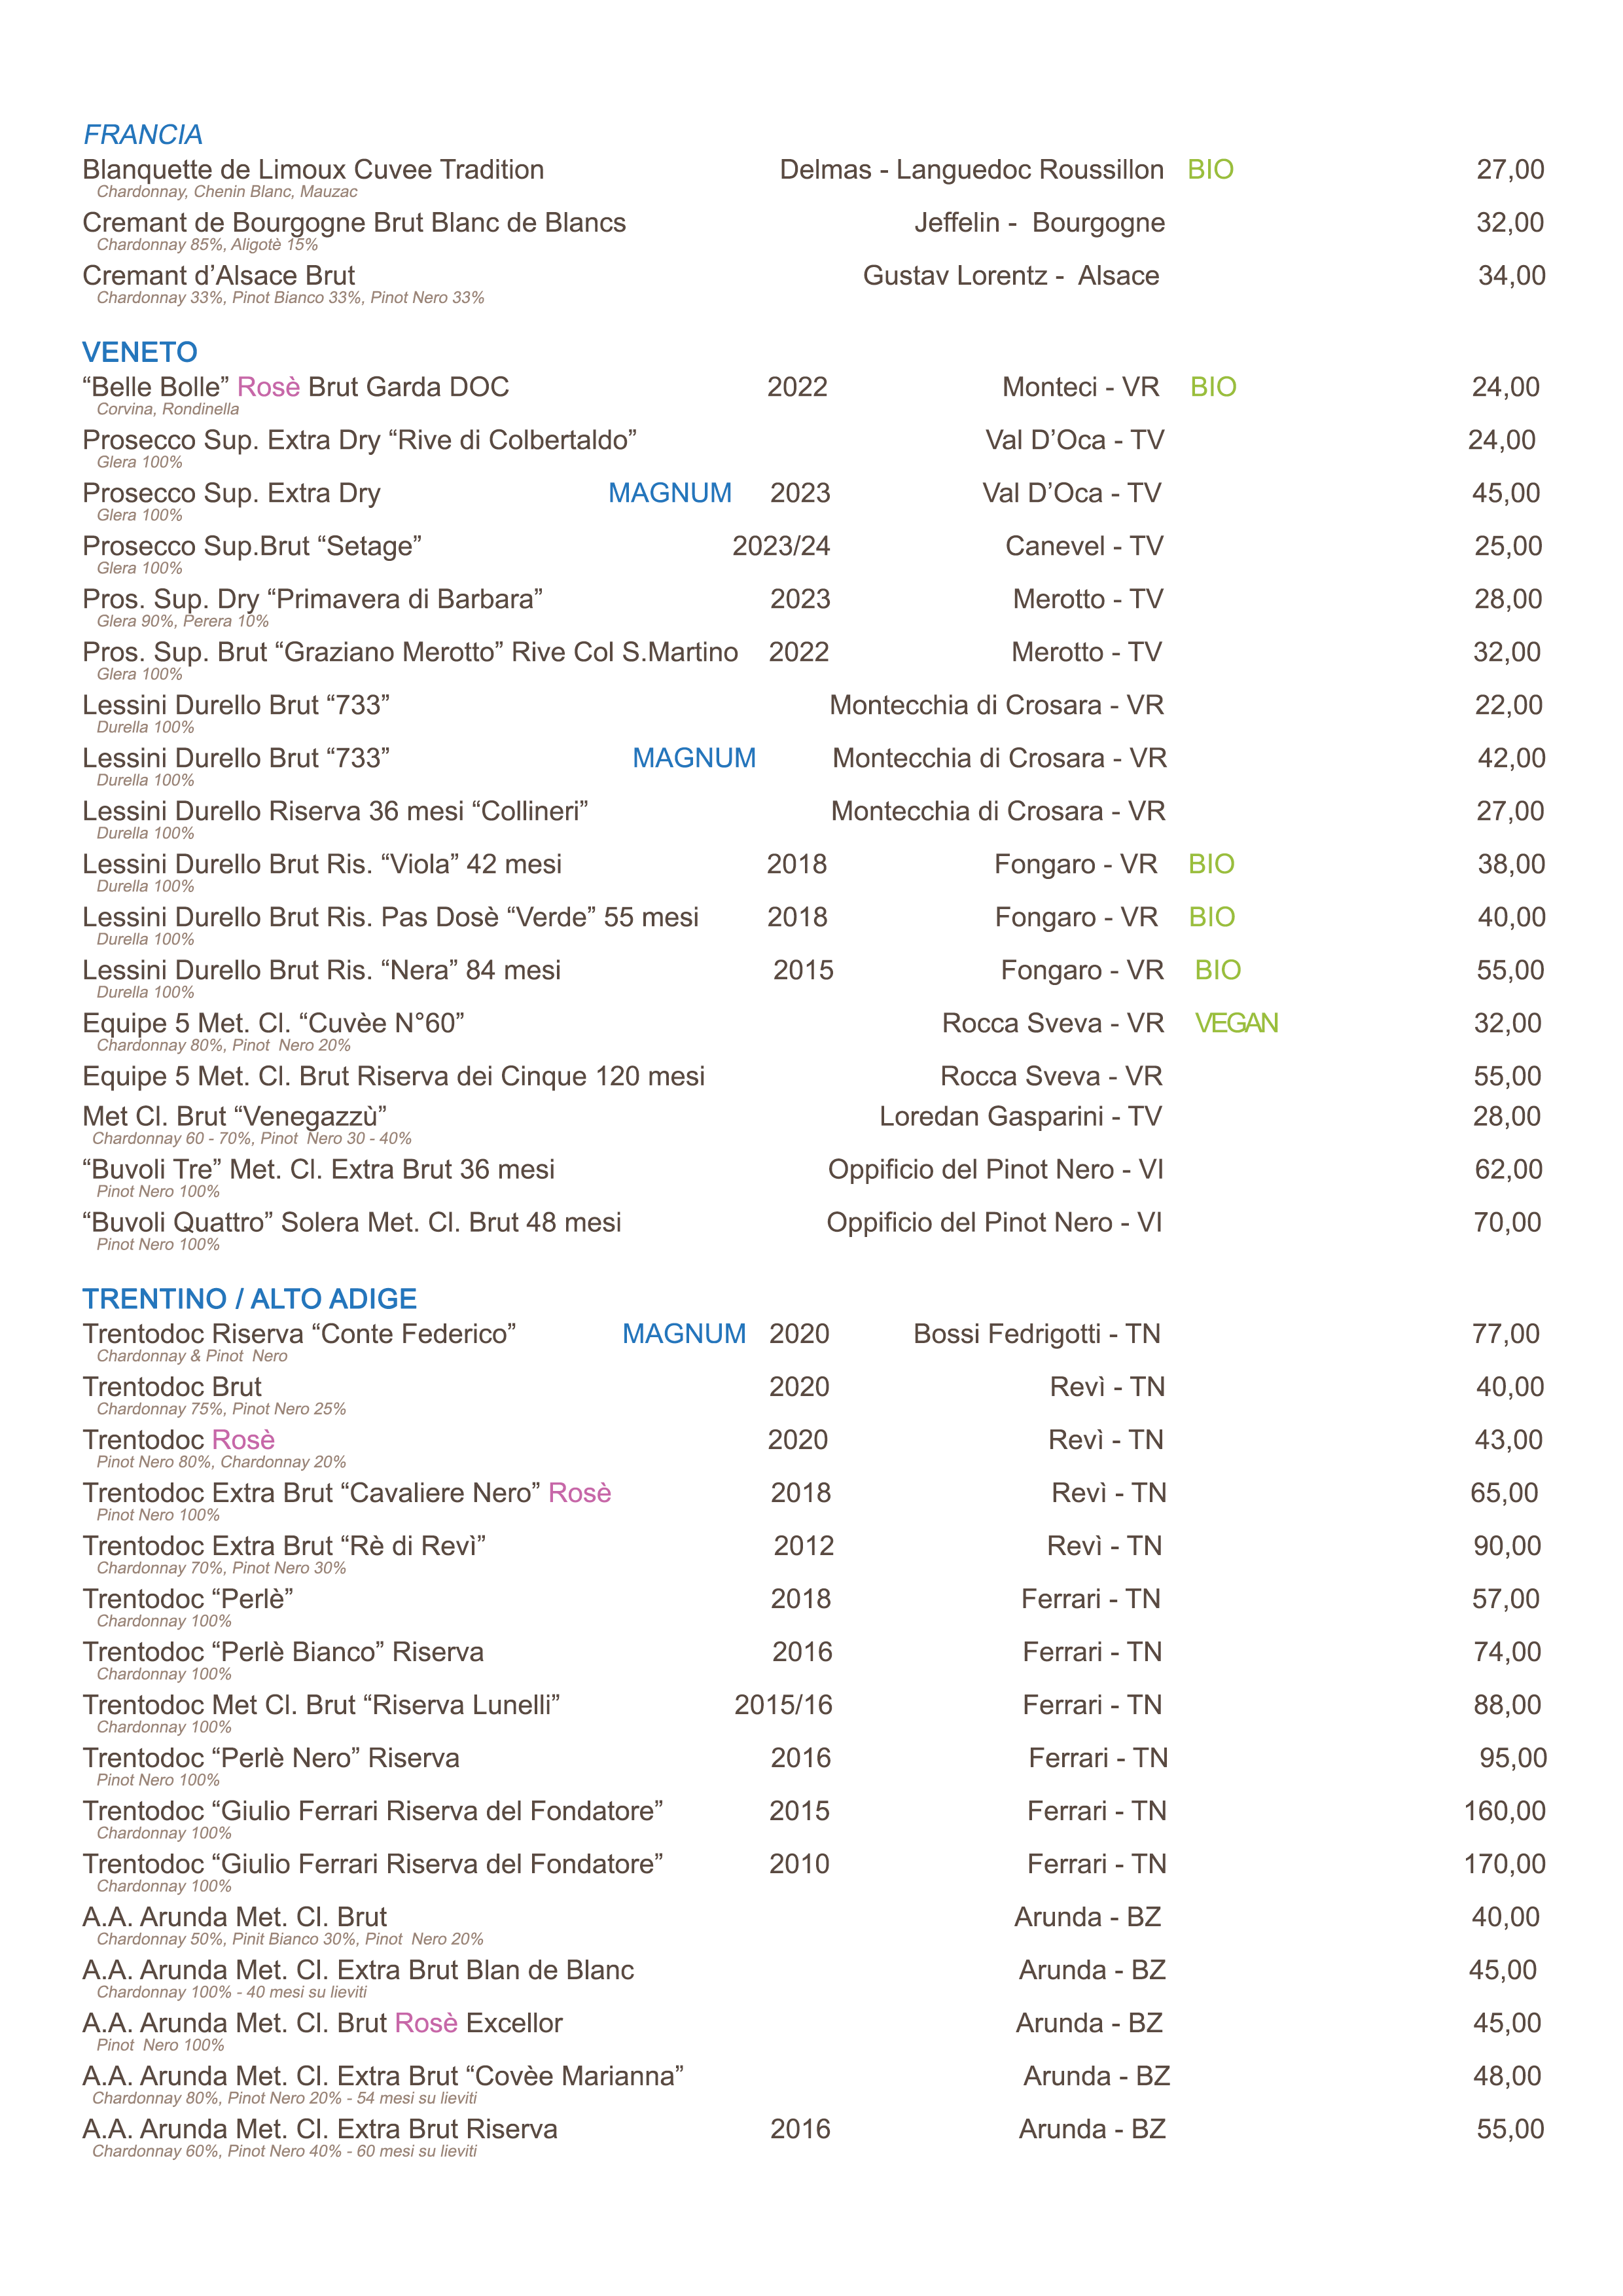The image size is (1623, 2296).
Task: Select Trentodoc "Perlè Bianco" Riserva
Action: pos(283,1652)
